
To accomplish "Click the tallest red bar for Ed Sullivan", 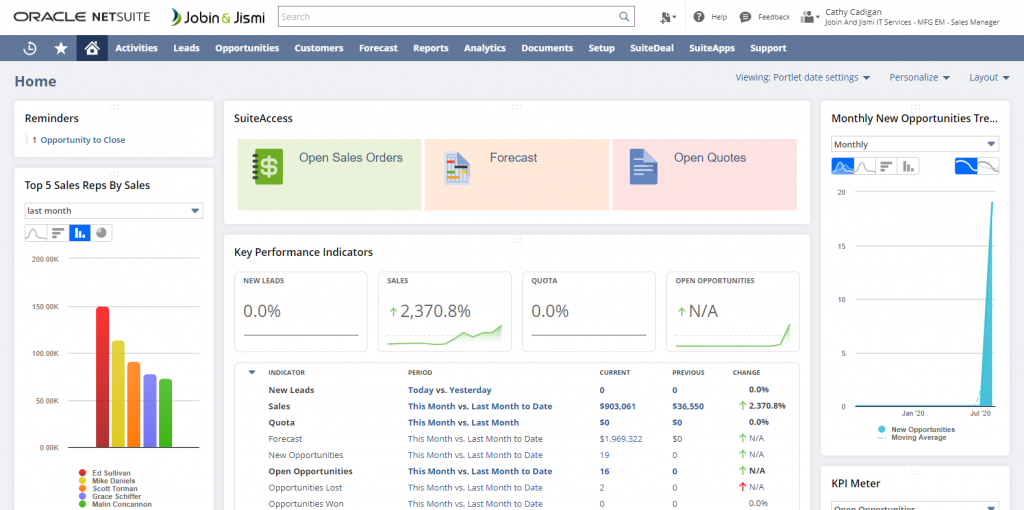I will coord(102,377).
